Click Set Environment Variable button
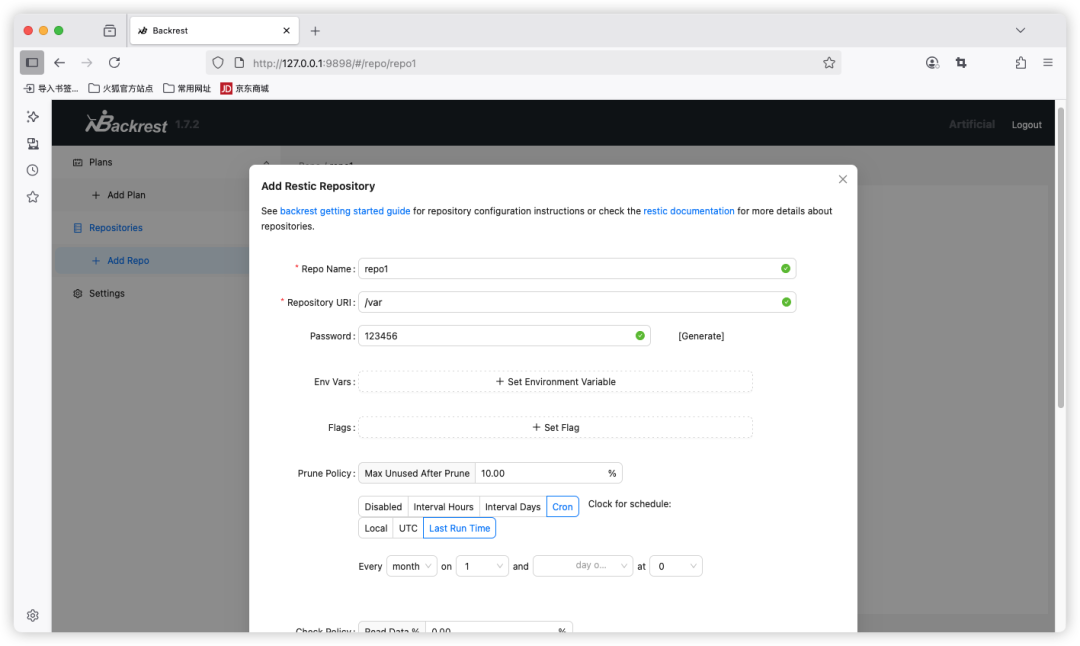1080x646 pixels. pos(555,382)
